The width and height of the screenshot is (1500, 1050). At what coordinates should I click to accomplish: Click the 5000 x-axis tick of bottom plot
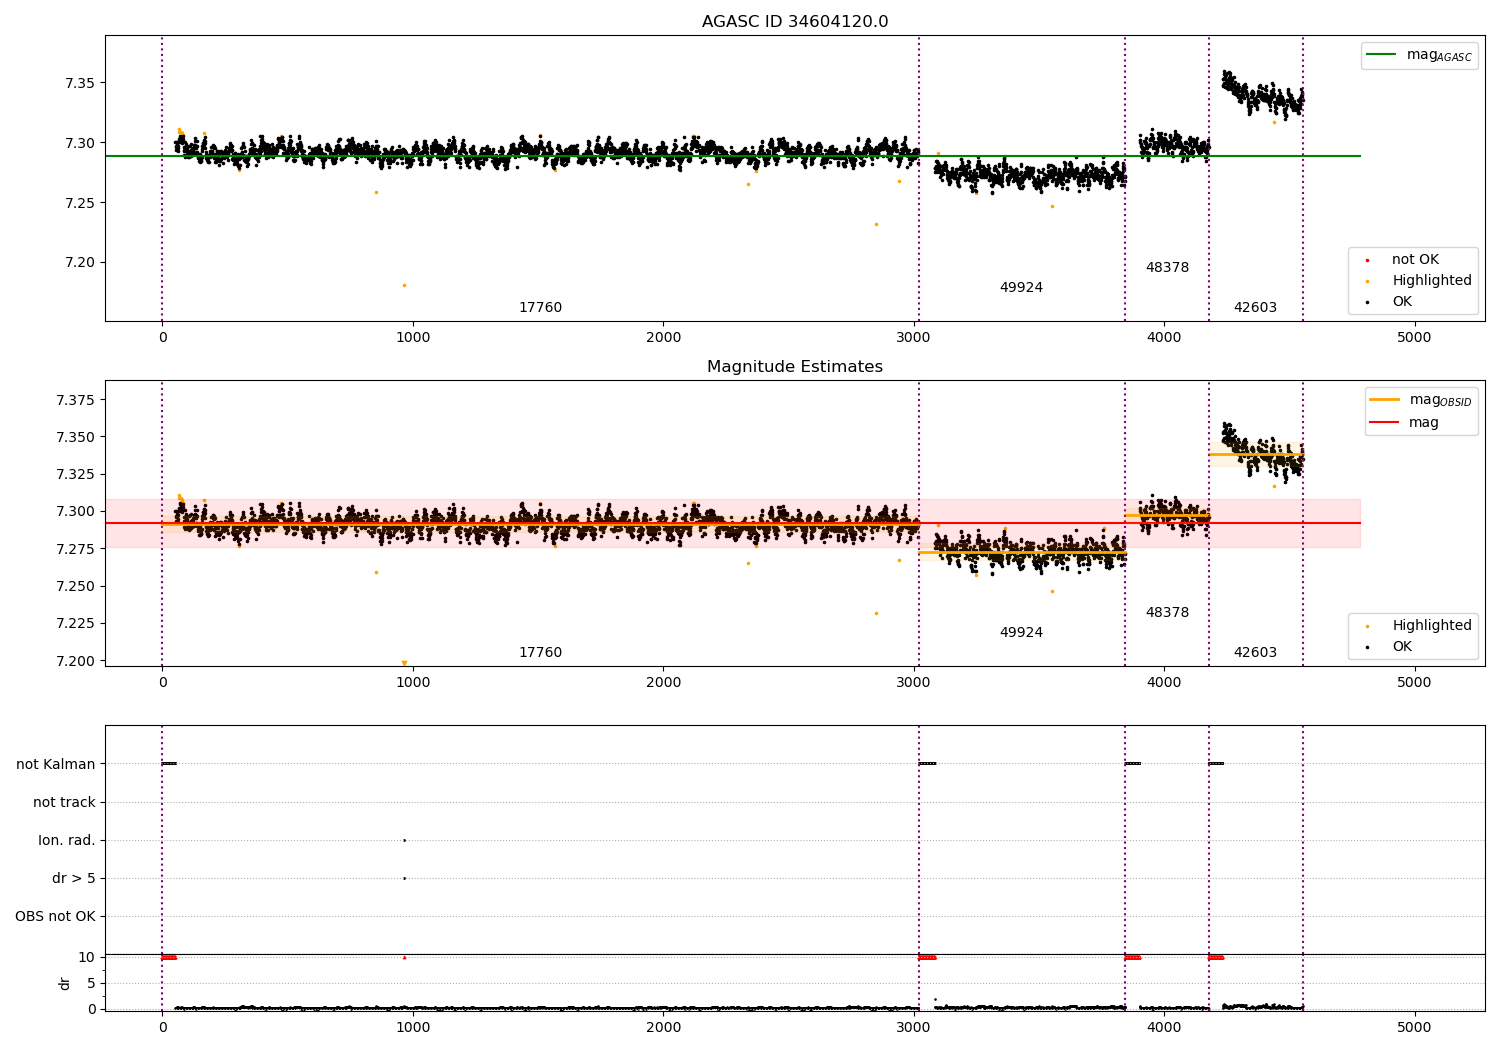coord(1414,1027)
